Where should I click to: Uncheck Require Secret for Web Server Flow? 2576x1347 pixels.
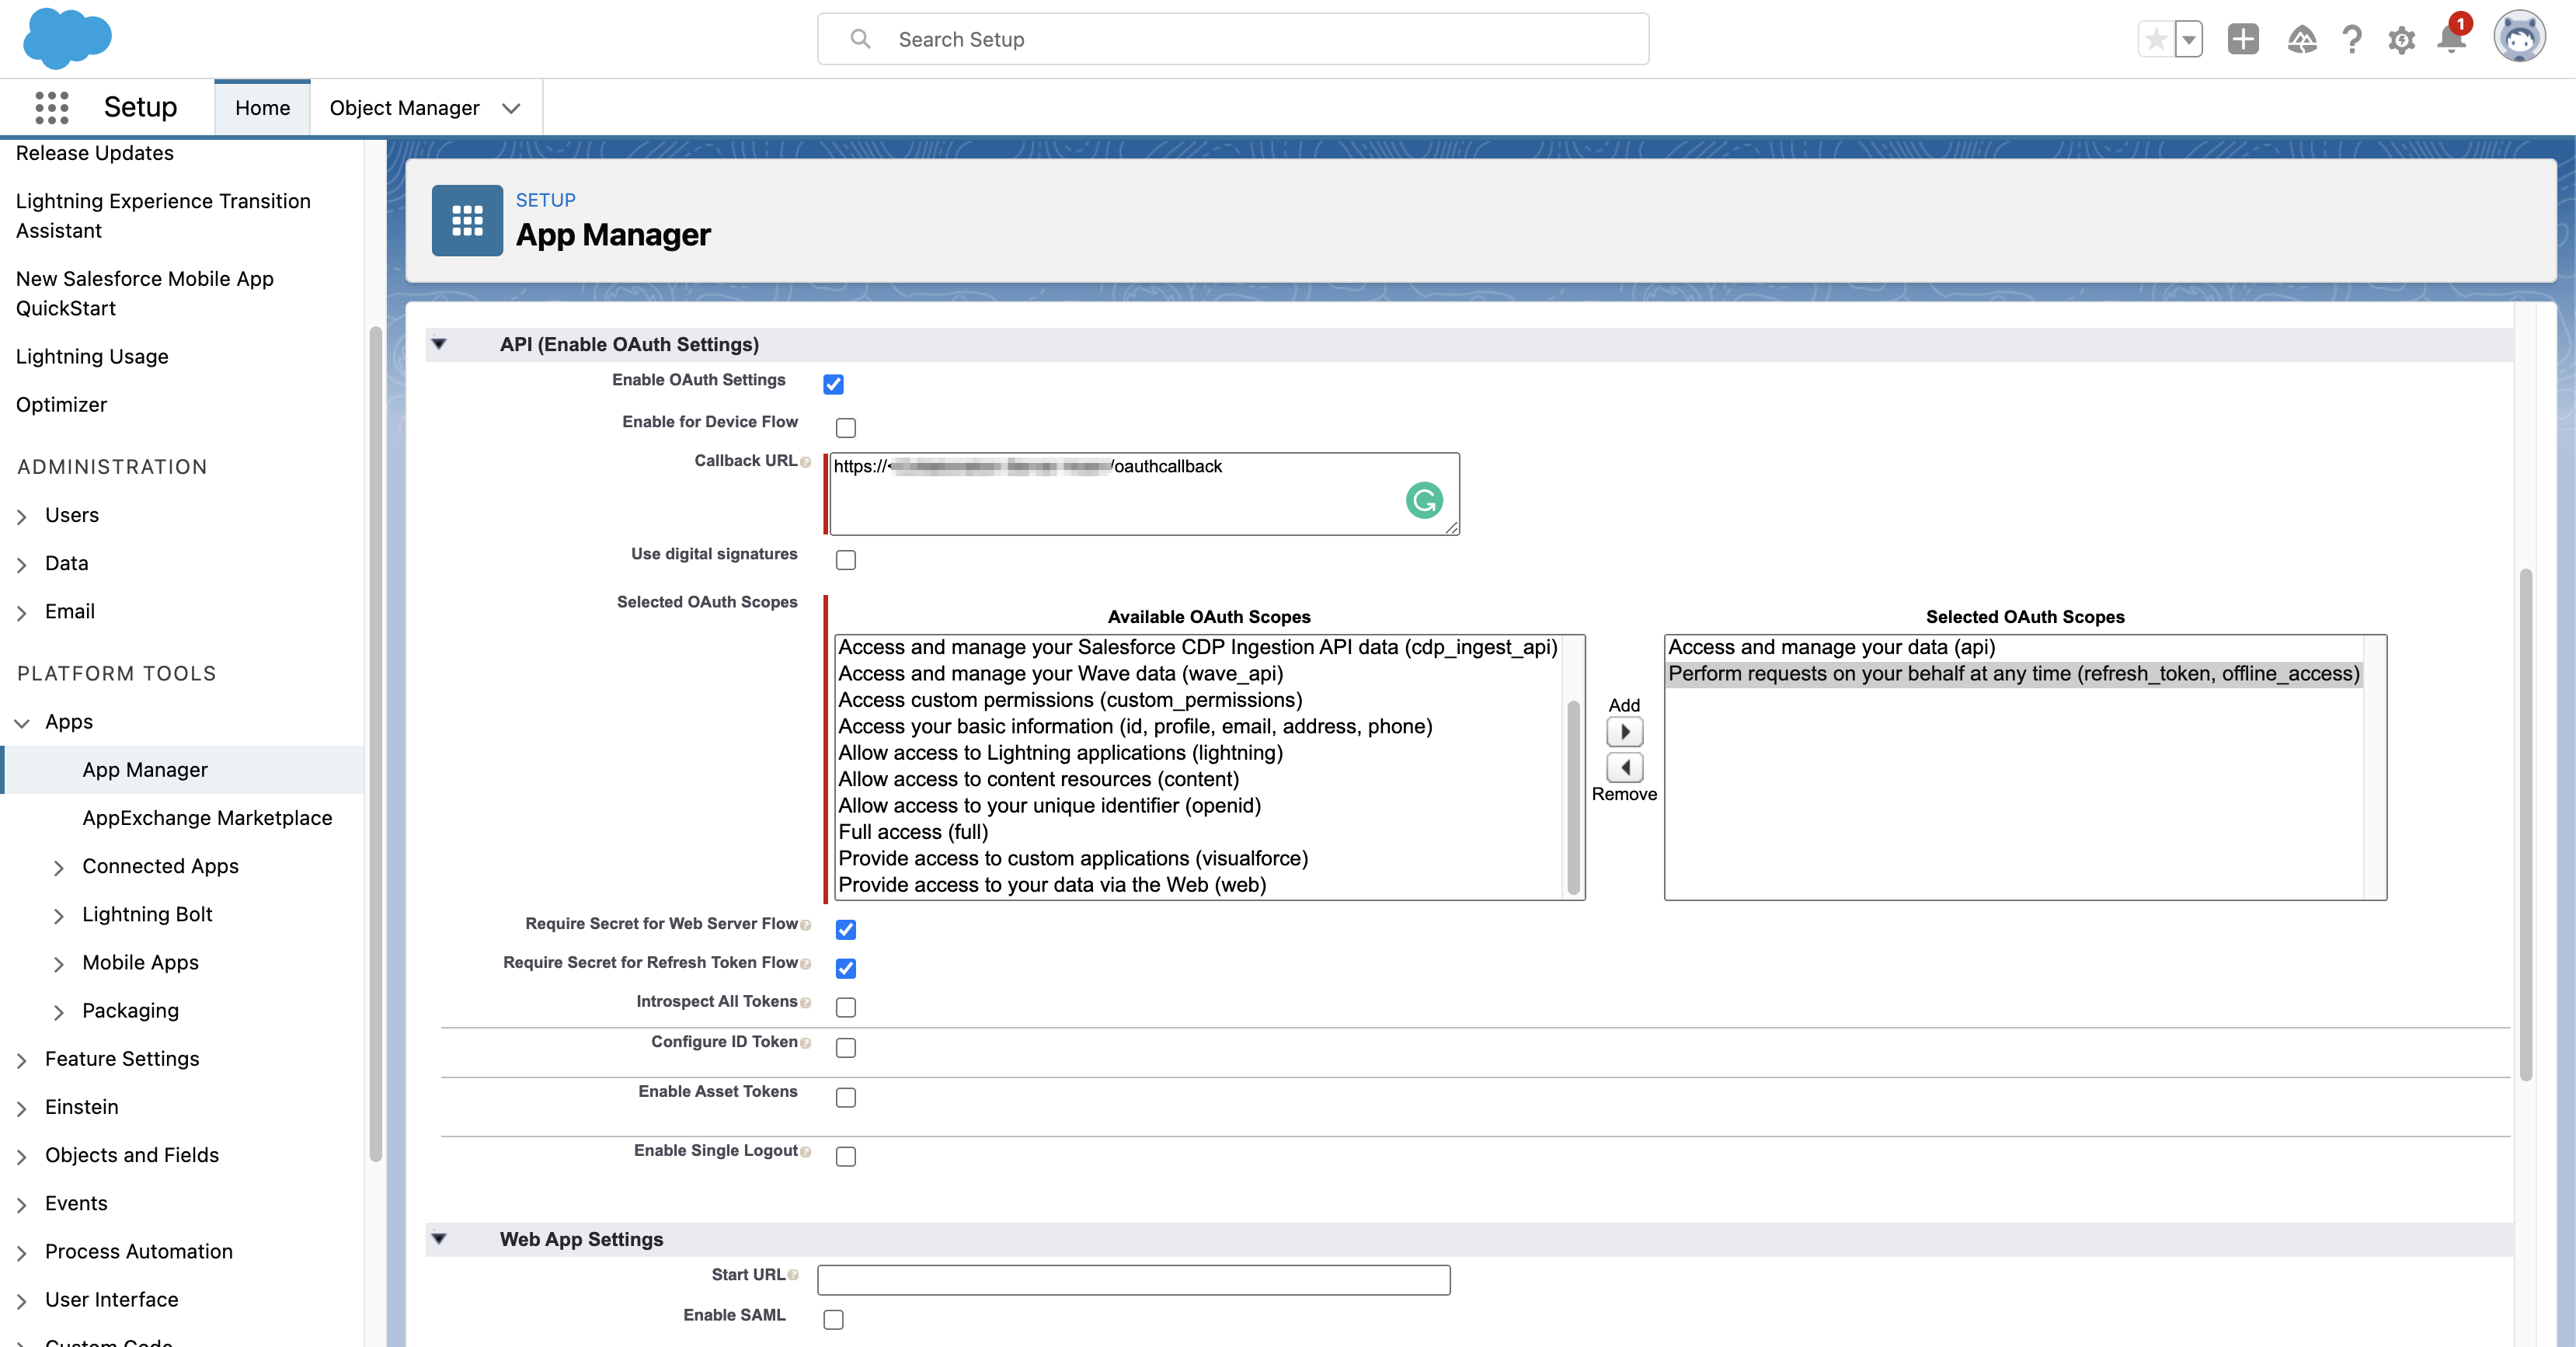pos(846,930)
